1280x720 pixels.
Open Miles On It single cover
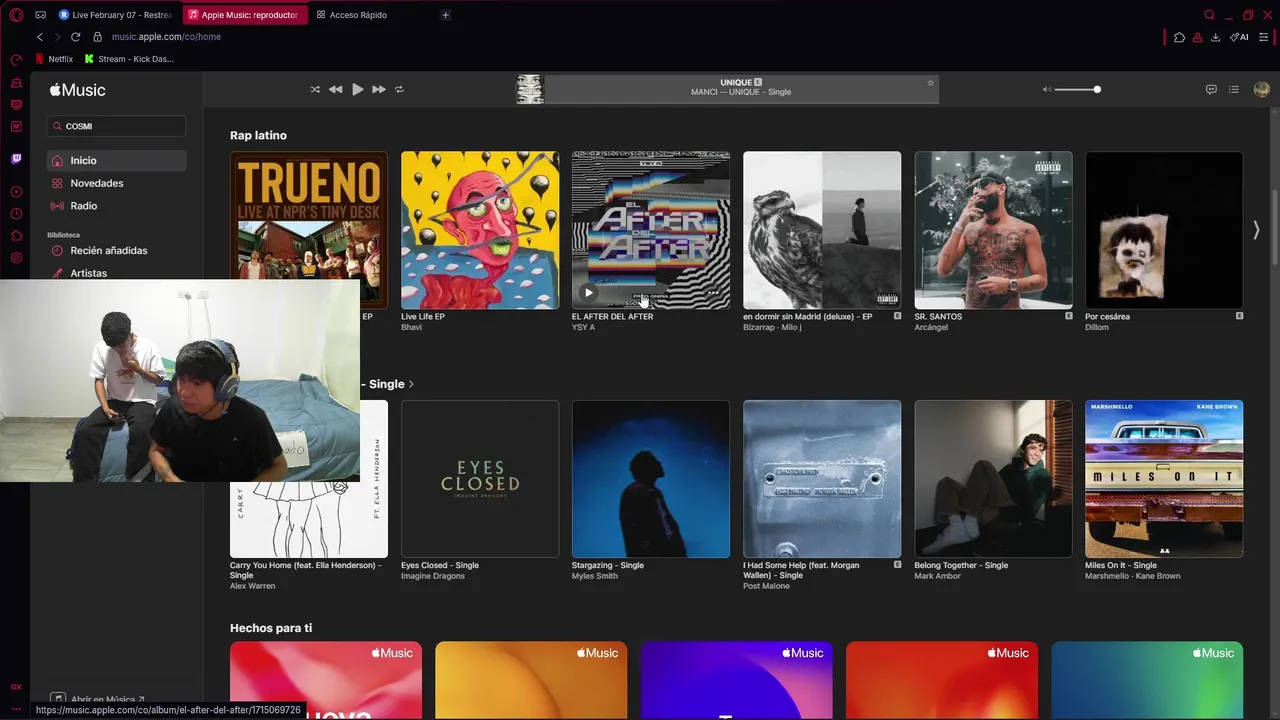[x=1164, y=479]
